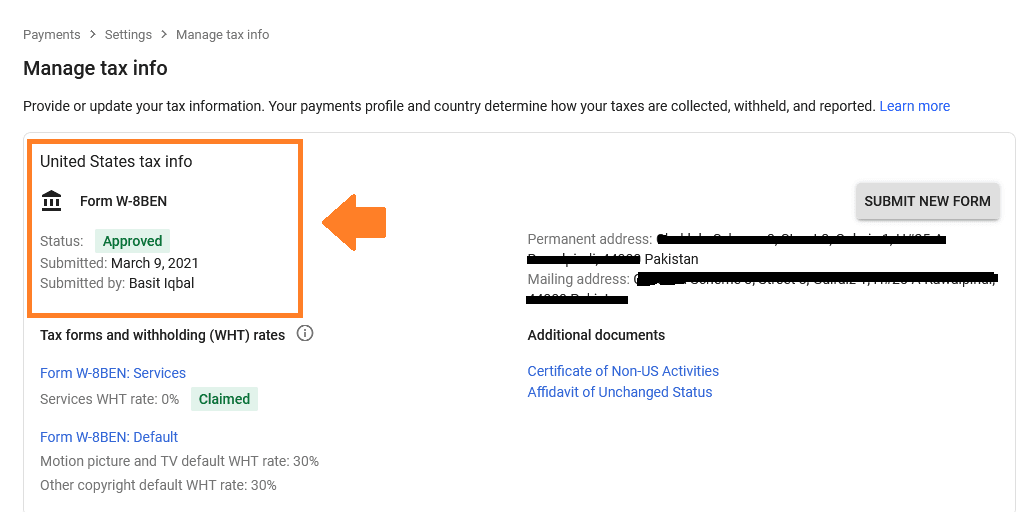Click the green Claimed badge
The width and height of the screenshot is (1026, 512).
[224, 399]
